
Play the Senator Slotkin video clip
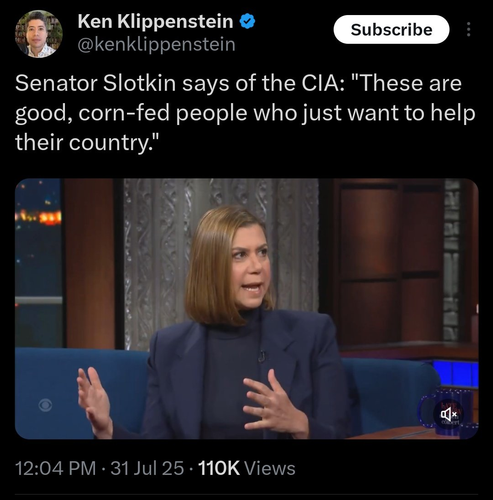click(247, 309)
